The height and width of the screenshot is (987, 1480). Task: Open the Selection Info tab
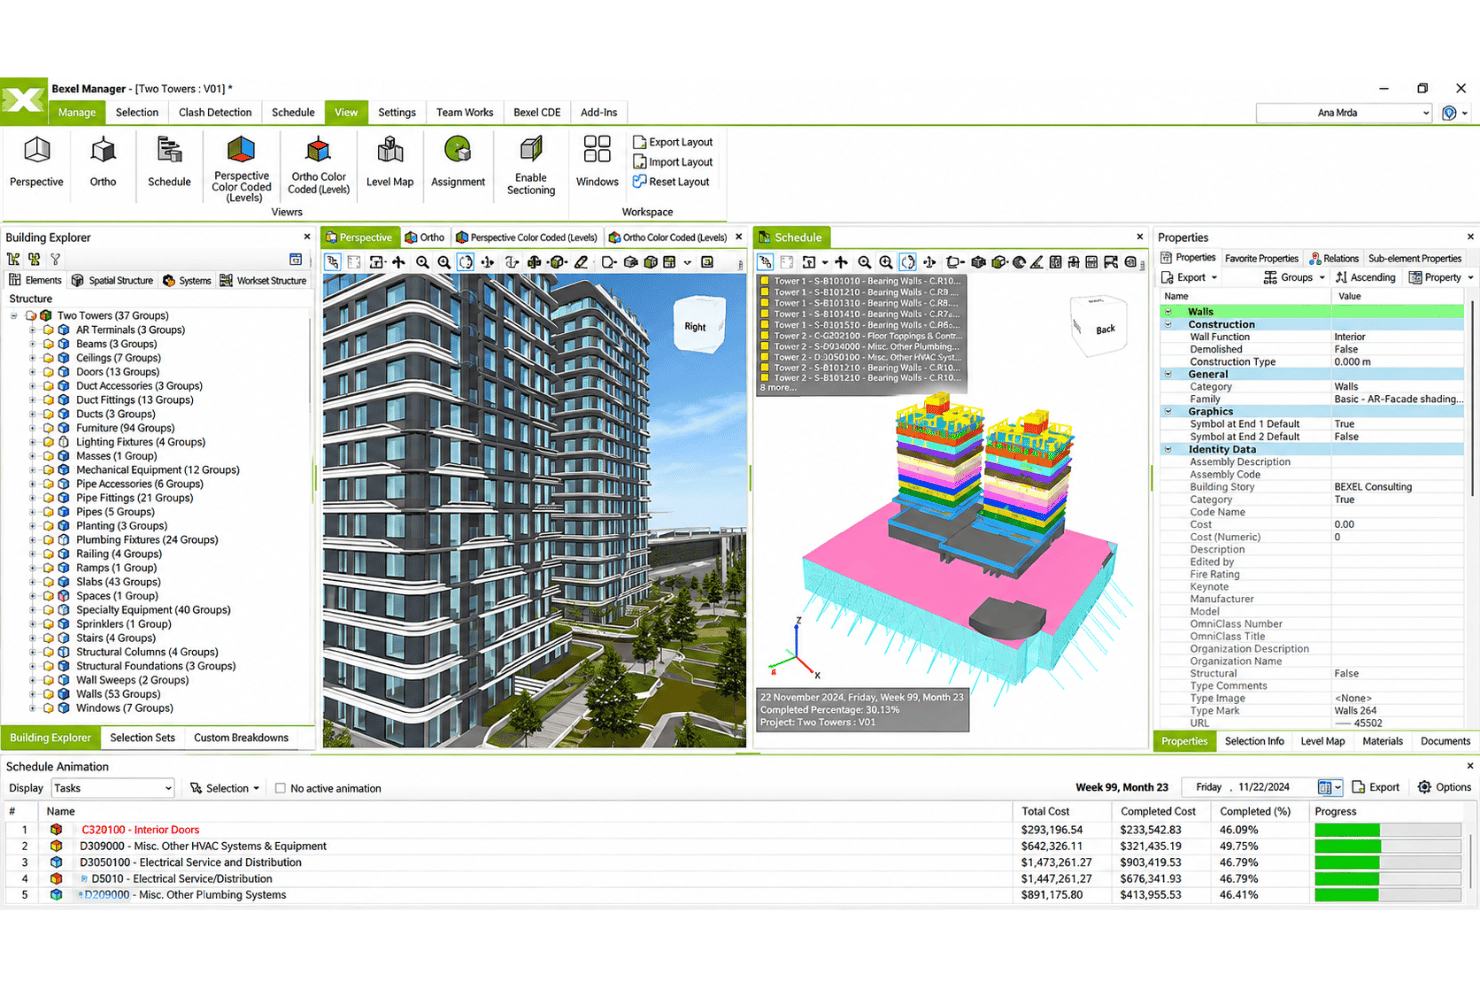tap(1254, 741)
